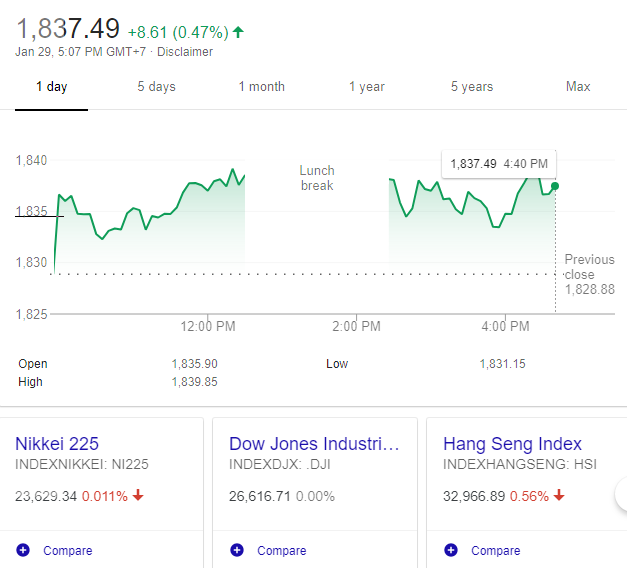
Task: Show the 1 month chart view
Action: pos(262,87)
